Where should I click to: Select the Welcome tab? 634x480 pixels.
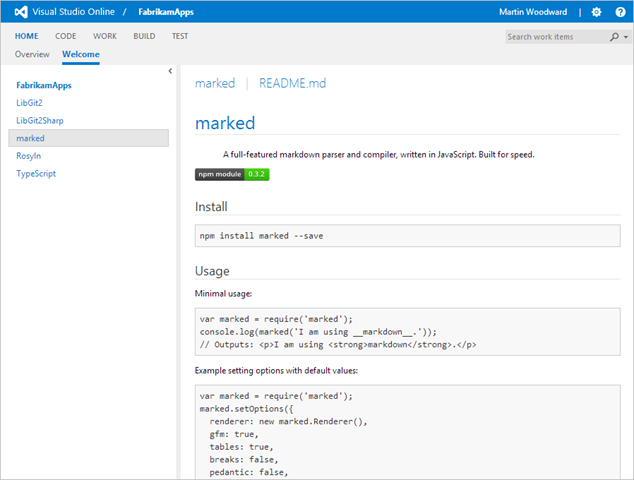click(81, 54)
